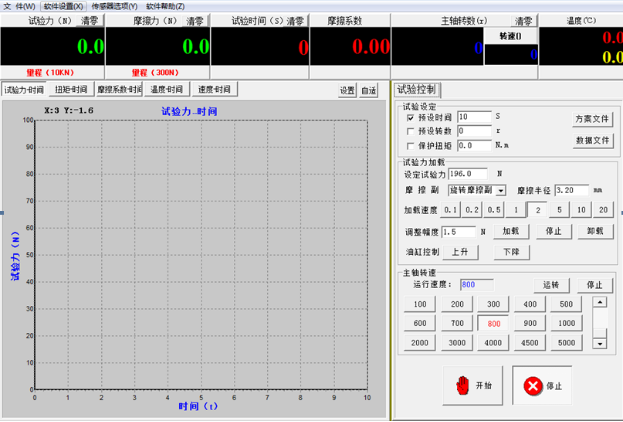
Task: Switch to the 温度-时间 graph tab
Action: pos(169,89)
